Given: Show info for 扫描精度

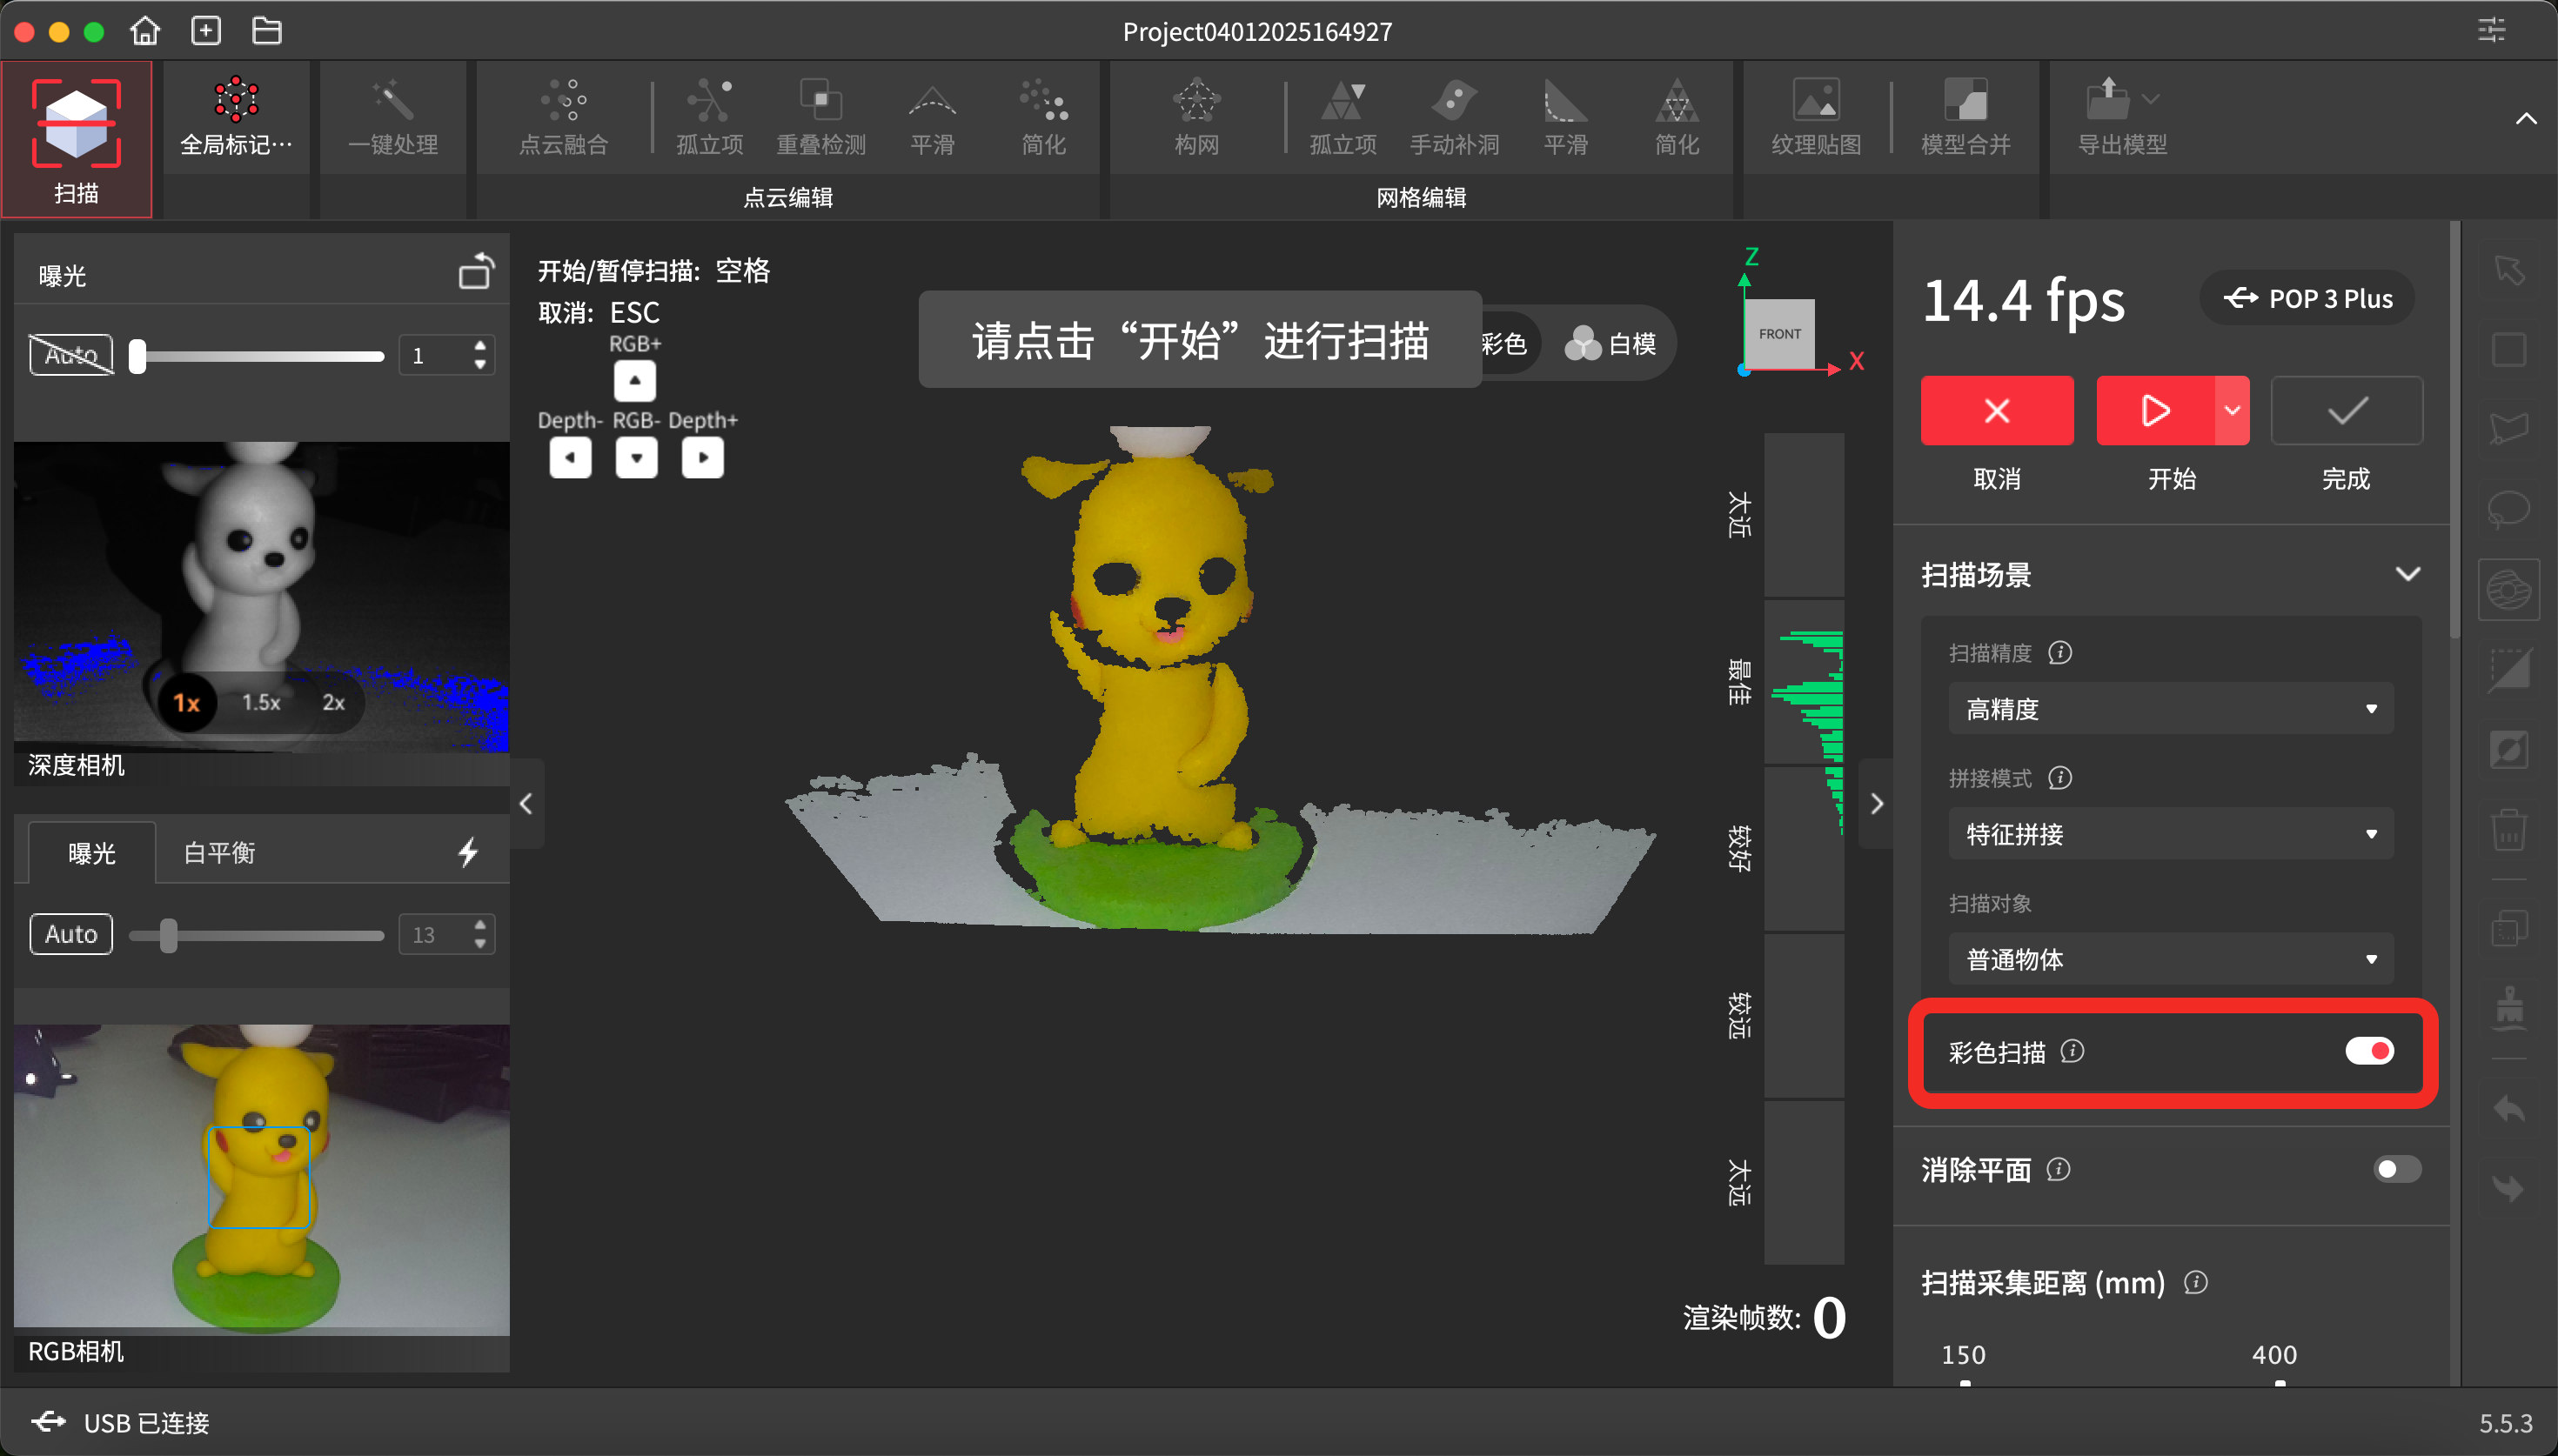Looking at the screenshot, I should pos(2059,653).
